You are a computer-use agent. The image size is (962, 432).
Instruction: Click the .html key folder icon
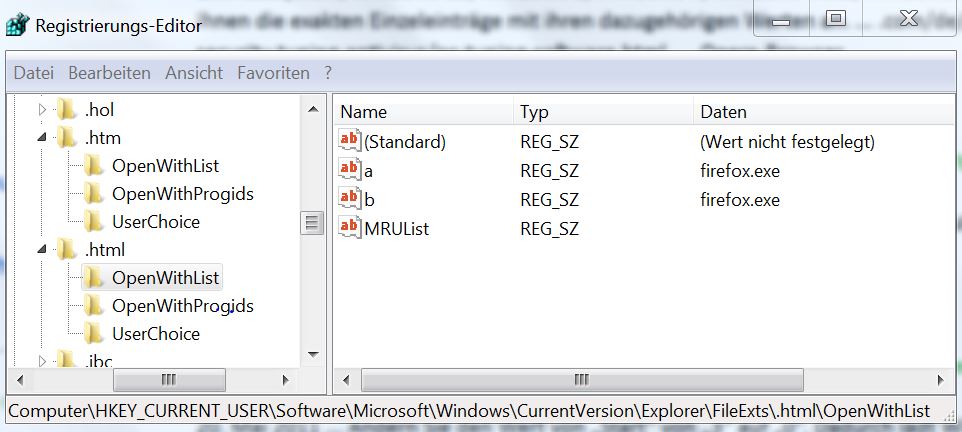pyautogui.click(x=67, y=249)
